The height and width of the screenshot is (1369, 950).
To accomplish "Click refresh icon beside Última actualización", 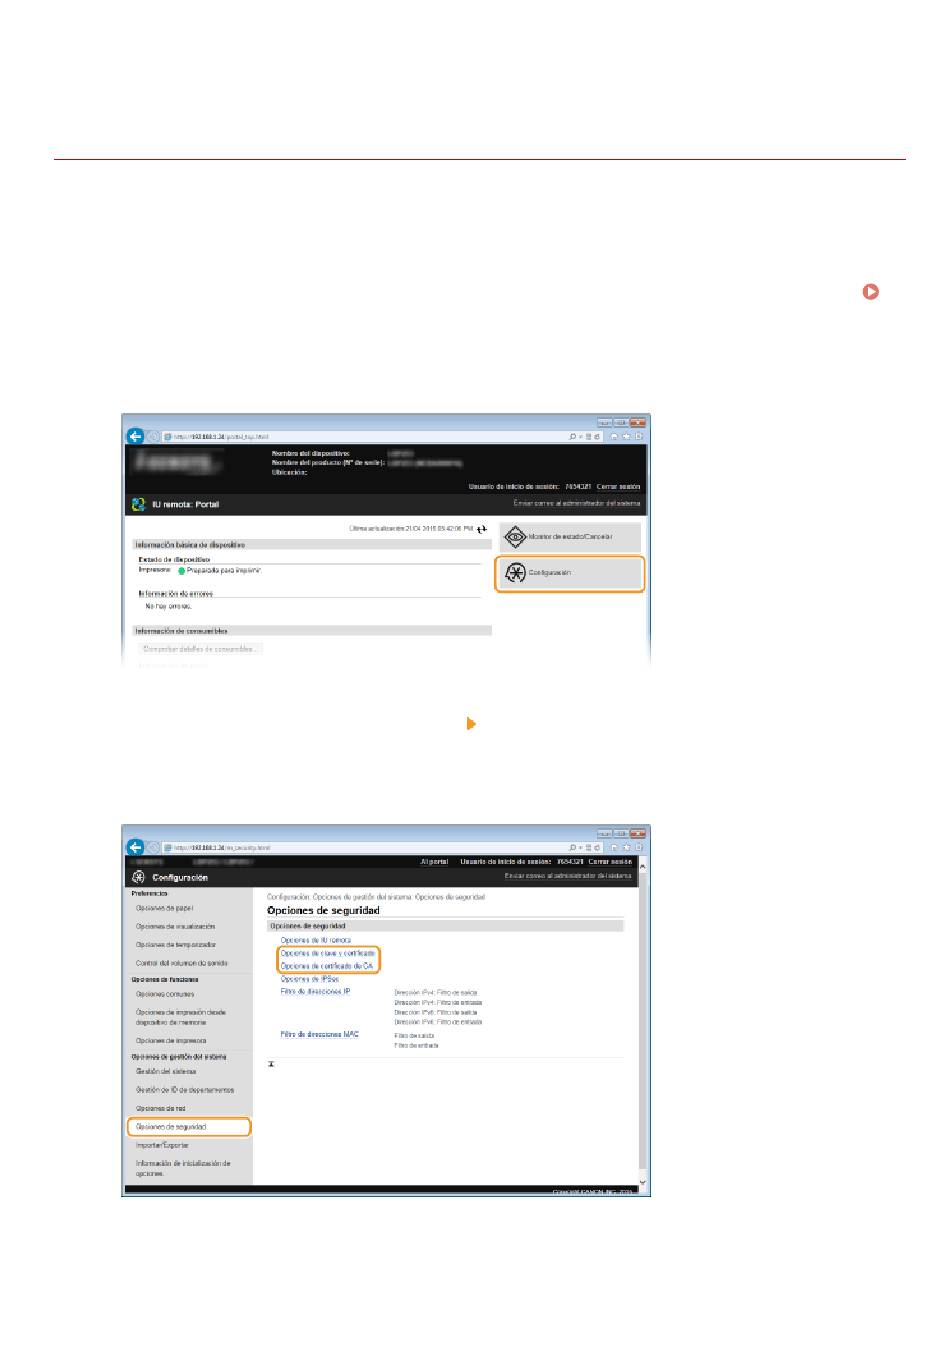I will pos(482,528).
